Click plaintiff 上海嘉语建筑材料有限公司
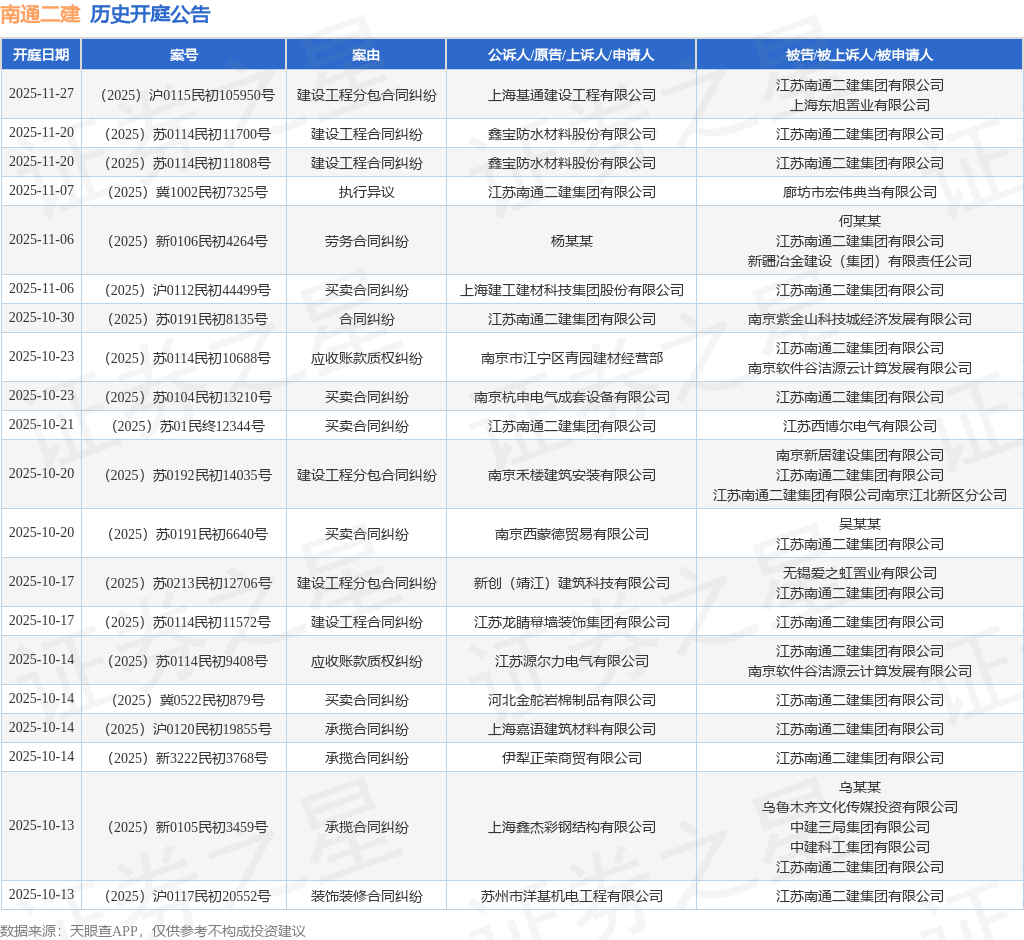This screenshot has height=940, width=1024. pyautogui.click(x=571, y=730)
